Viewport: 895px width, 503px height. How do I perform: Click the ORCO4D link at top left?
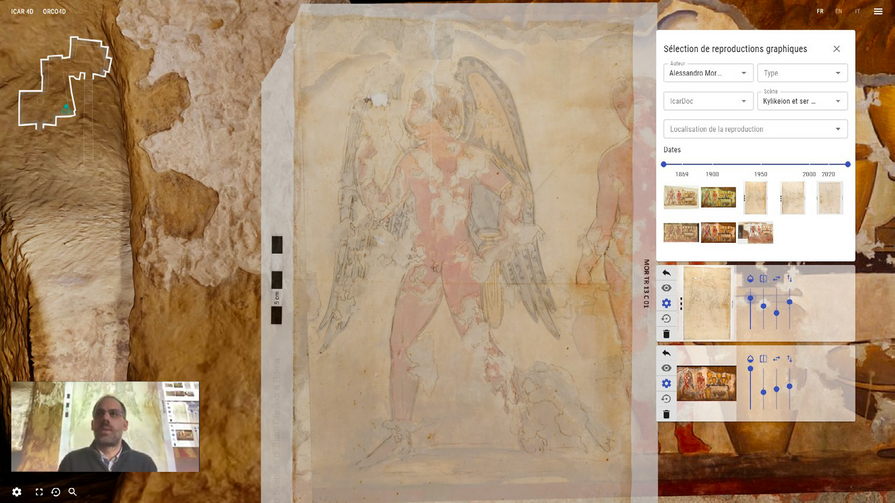(54, 11)
